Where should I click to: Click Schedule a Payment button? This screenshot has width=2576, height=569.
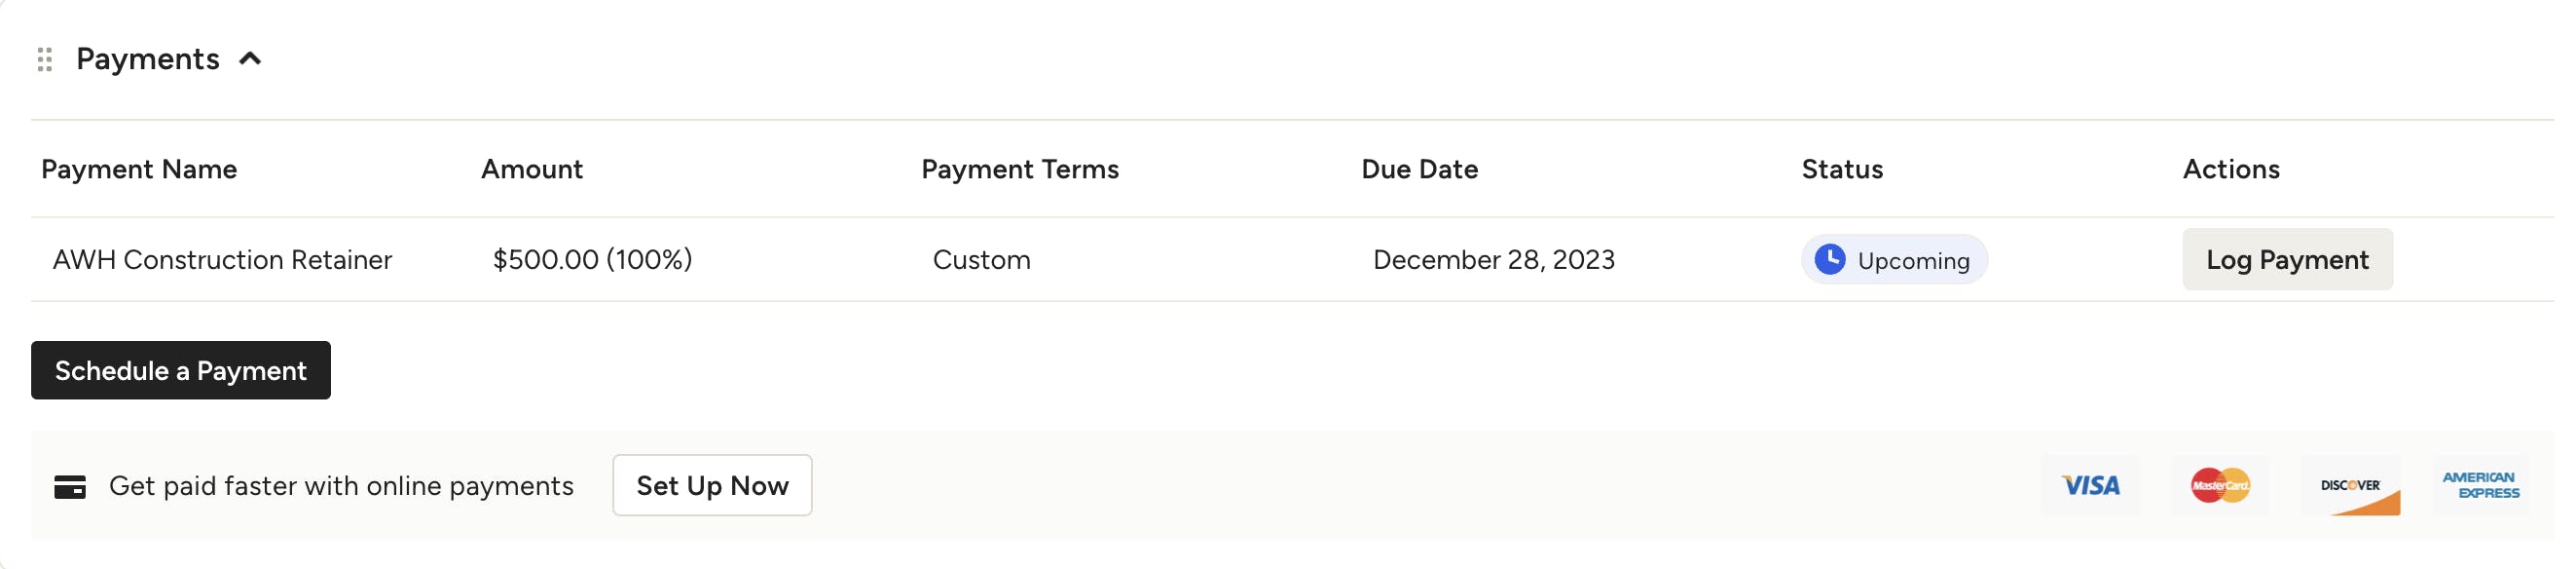(x=181, y=371)
